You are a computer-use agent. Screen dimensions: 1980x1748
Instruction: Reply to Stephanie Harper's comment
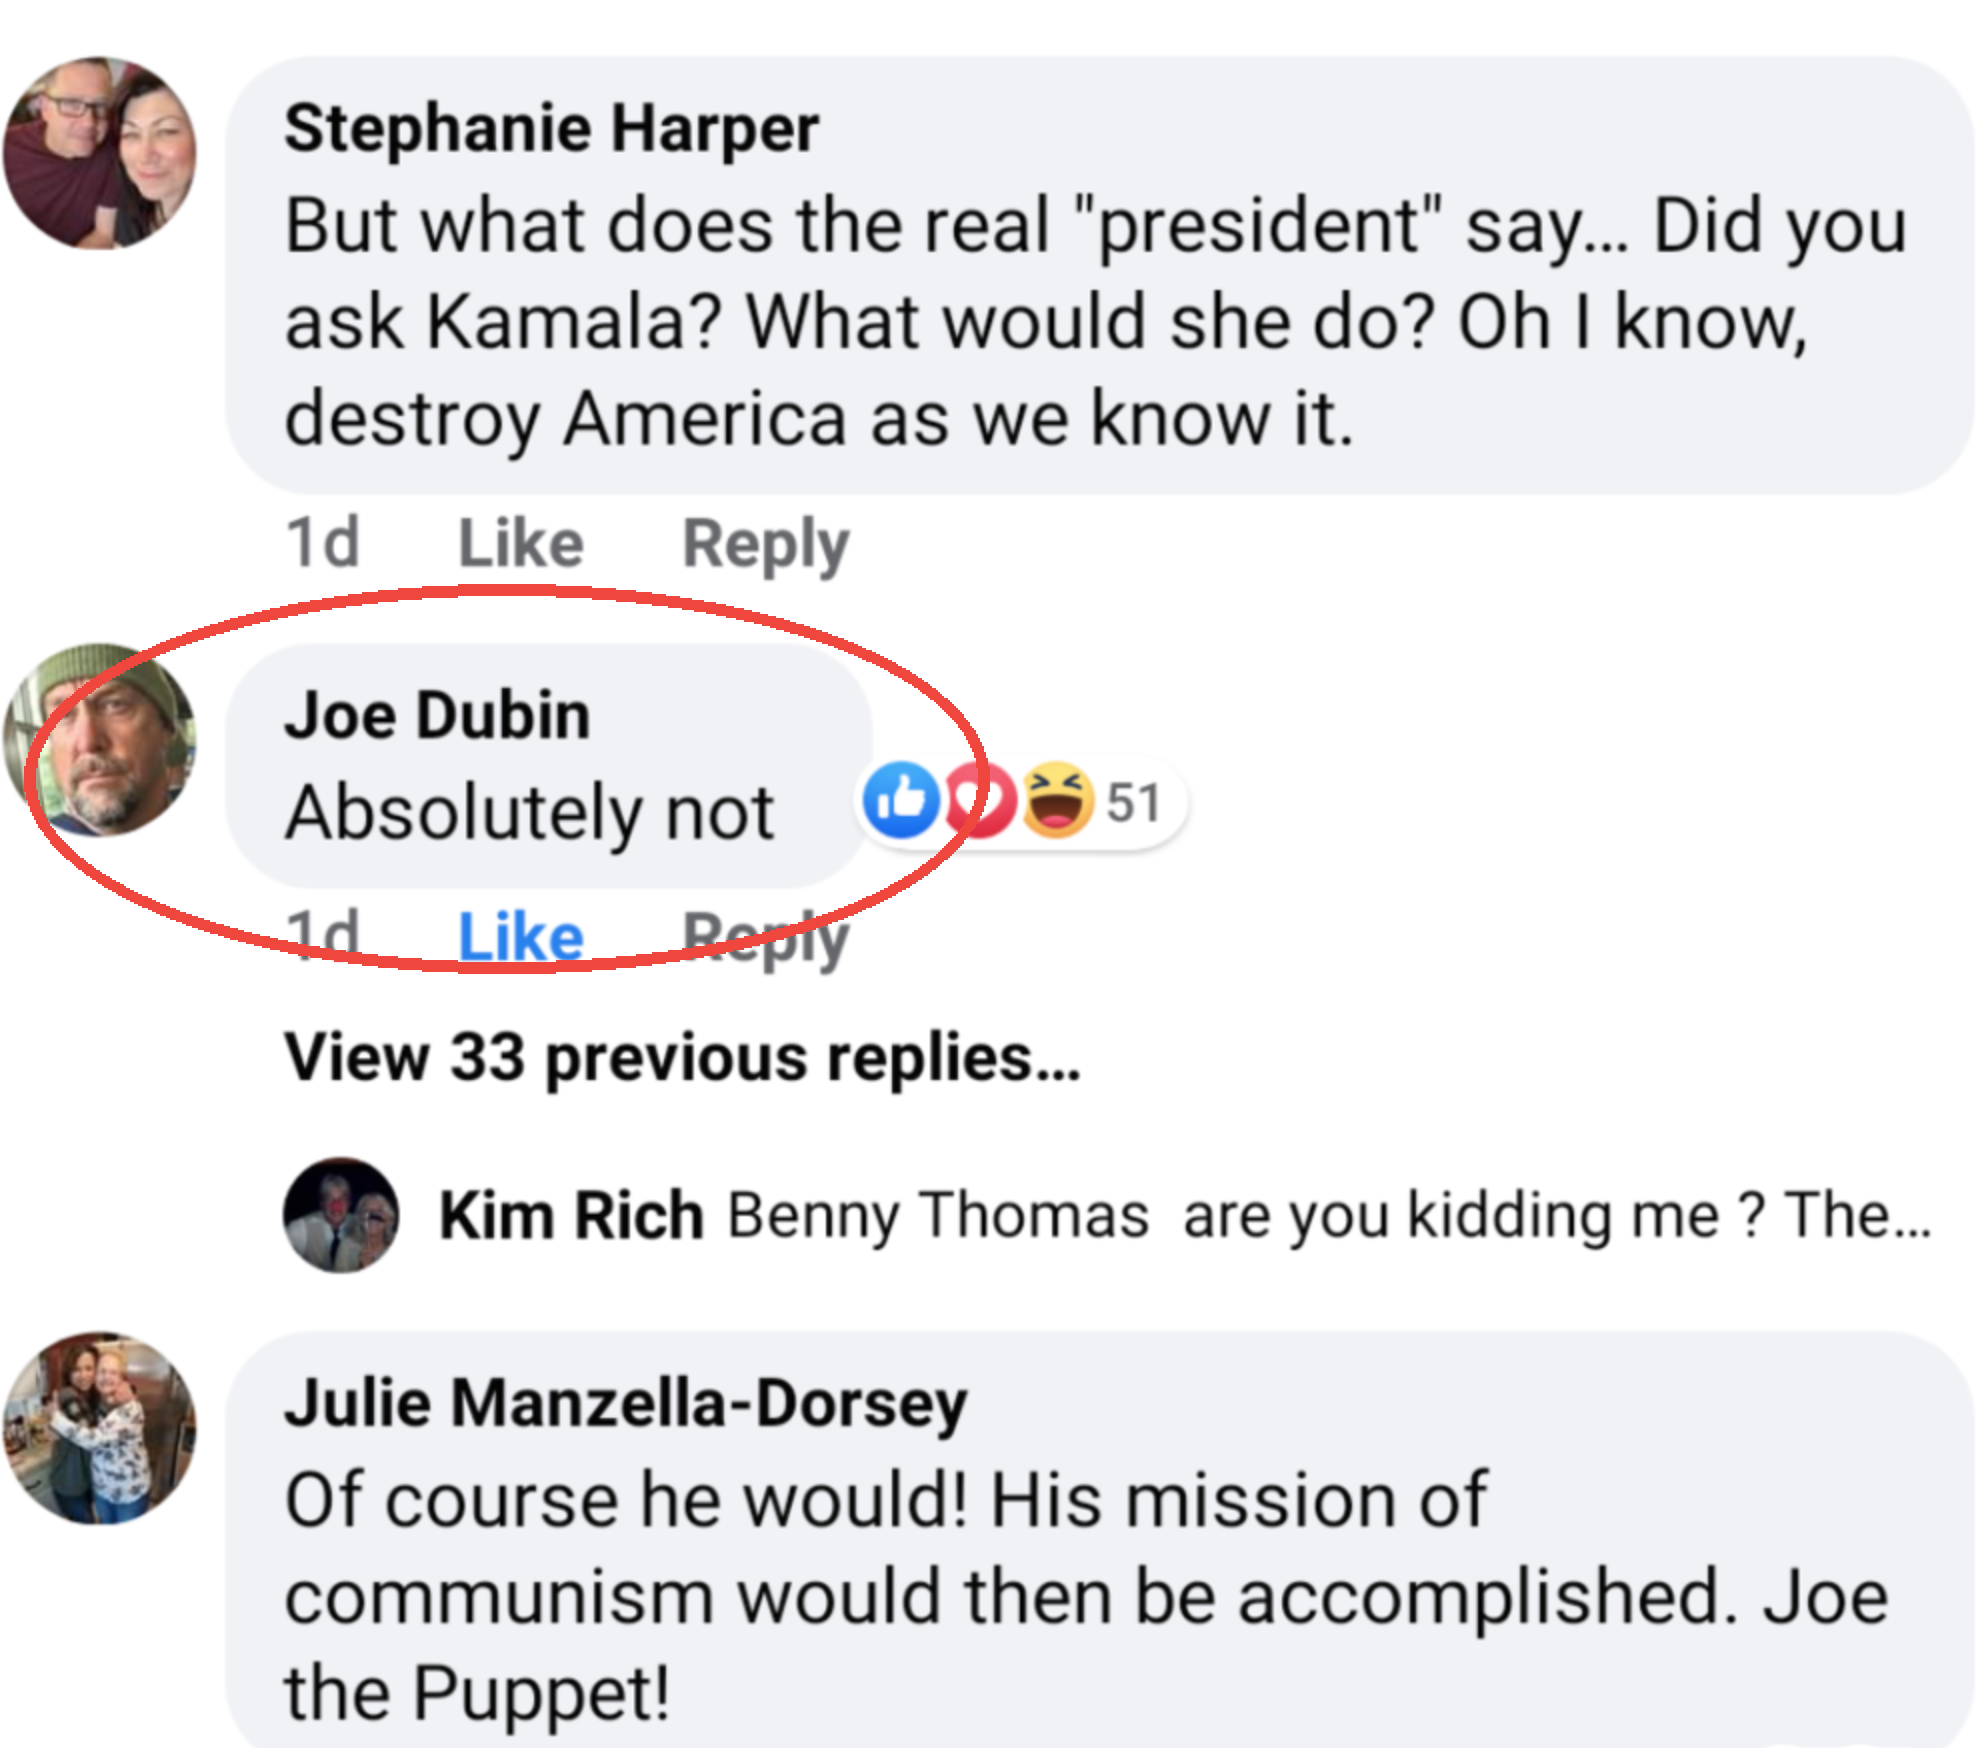click(x=766, y=545)
